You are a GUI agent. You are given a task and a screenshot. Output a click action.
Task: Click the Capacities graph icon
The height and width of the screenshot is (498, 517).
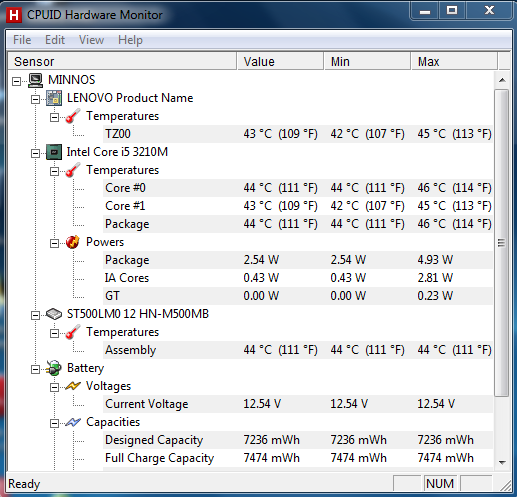click(x=73, y=422)
